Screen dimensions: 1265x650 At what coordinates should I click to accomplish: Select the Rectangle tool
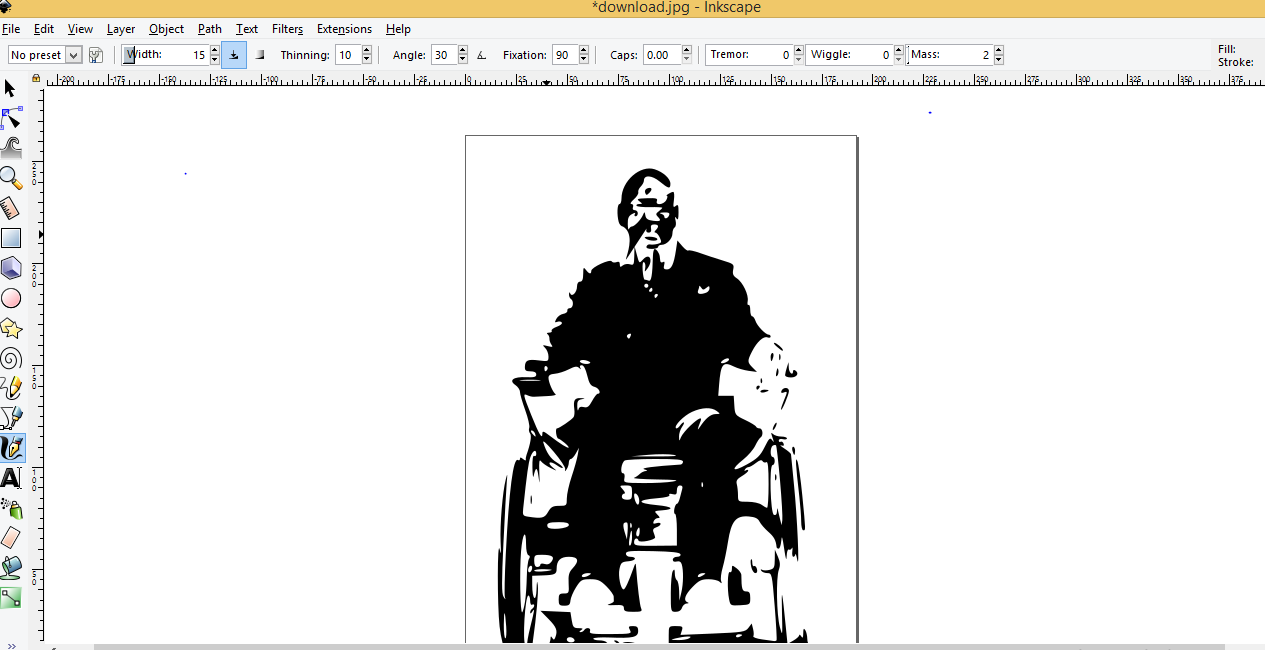point(11,238)
